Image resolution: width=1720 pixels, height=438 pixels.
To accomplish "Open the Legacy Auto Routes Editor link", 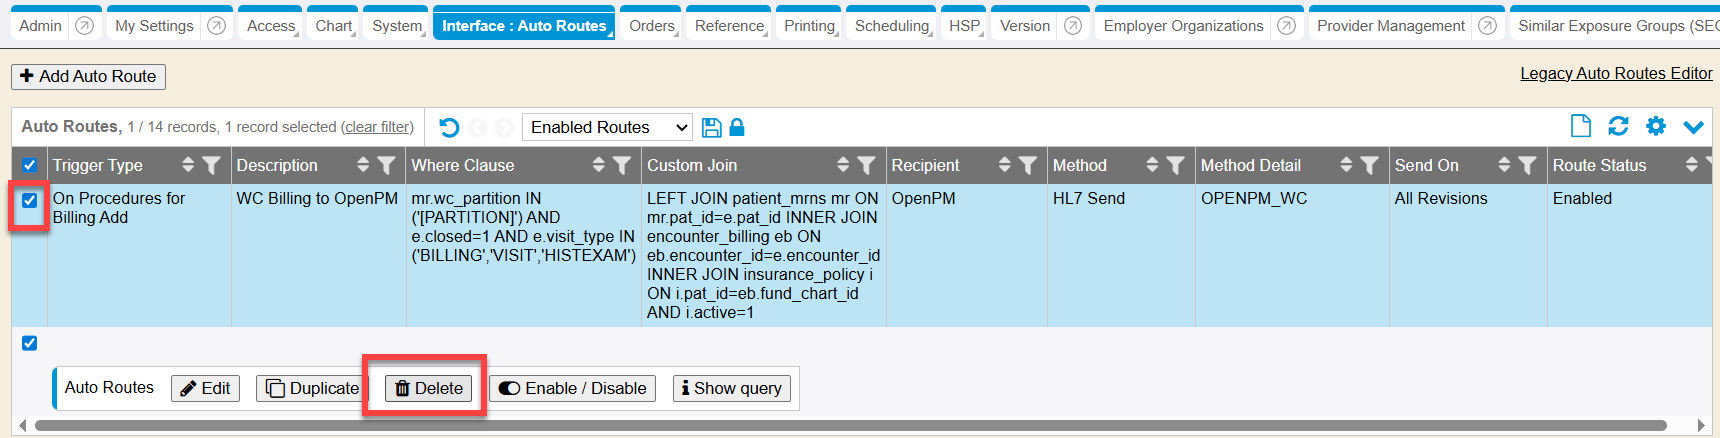I will point(1616,73).
